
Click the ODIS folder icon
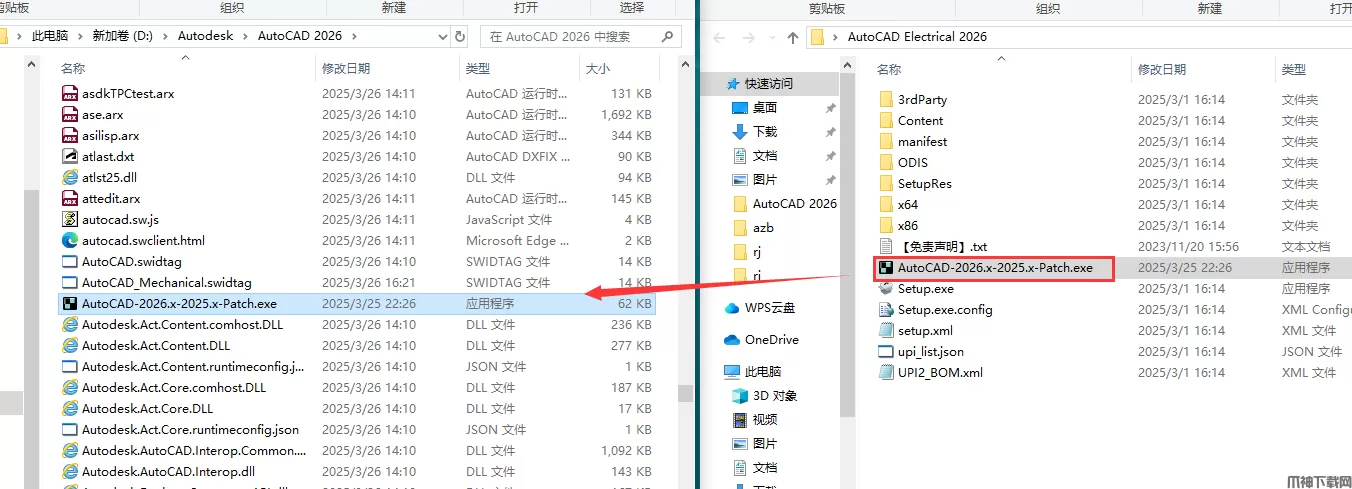[x=886, y=162]
